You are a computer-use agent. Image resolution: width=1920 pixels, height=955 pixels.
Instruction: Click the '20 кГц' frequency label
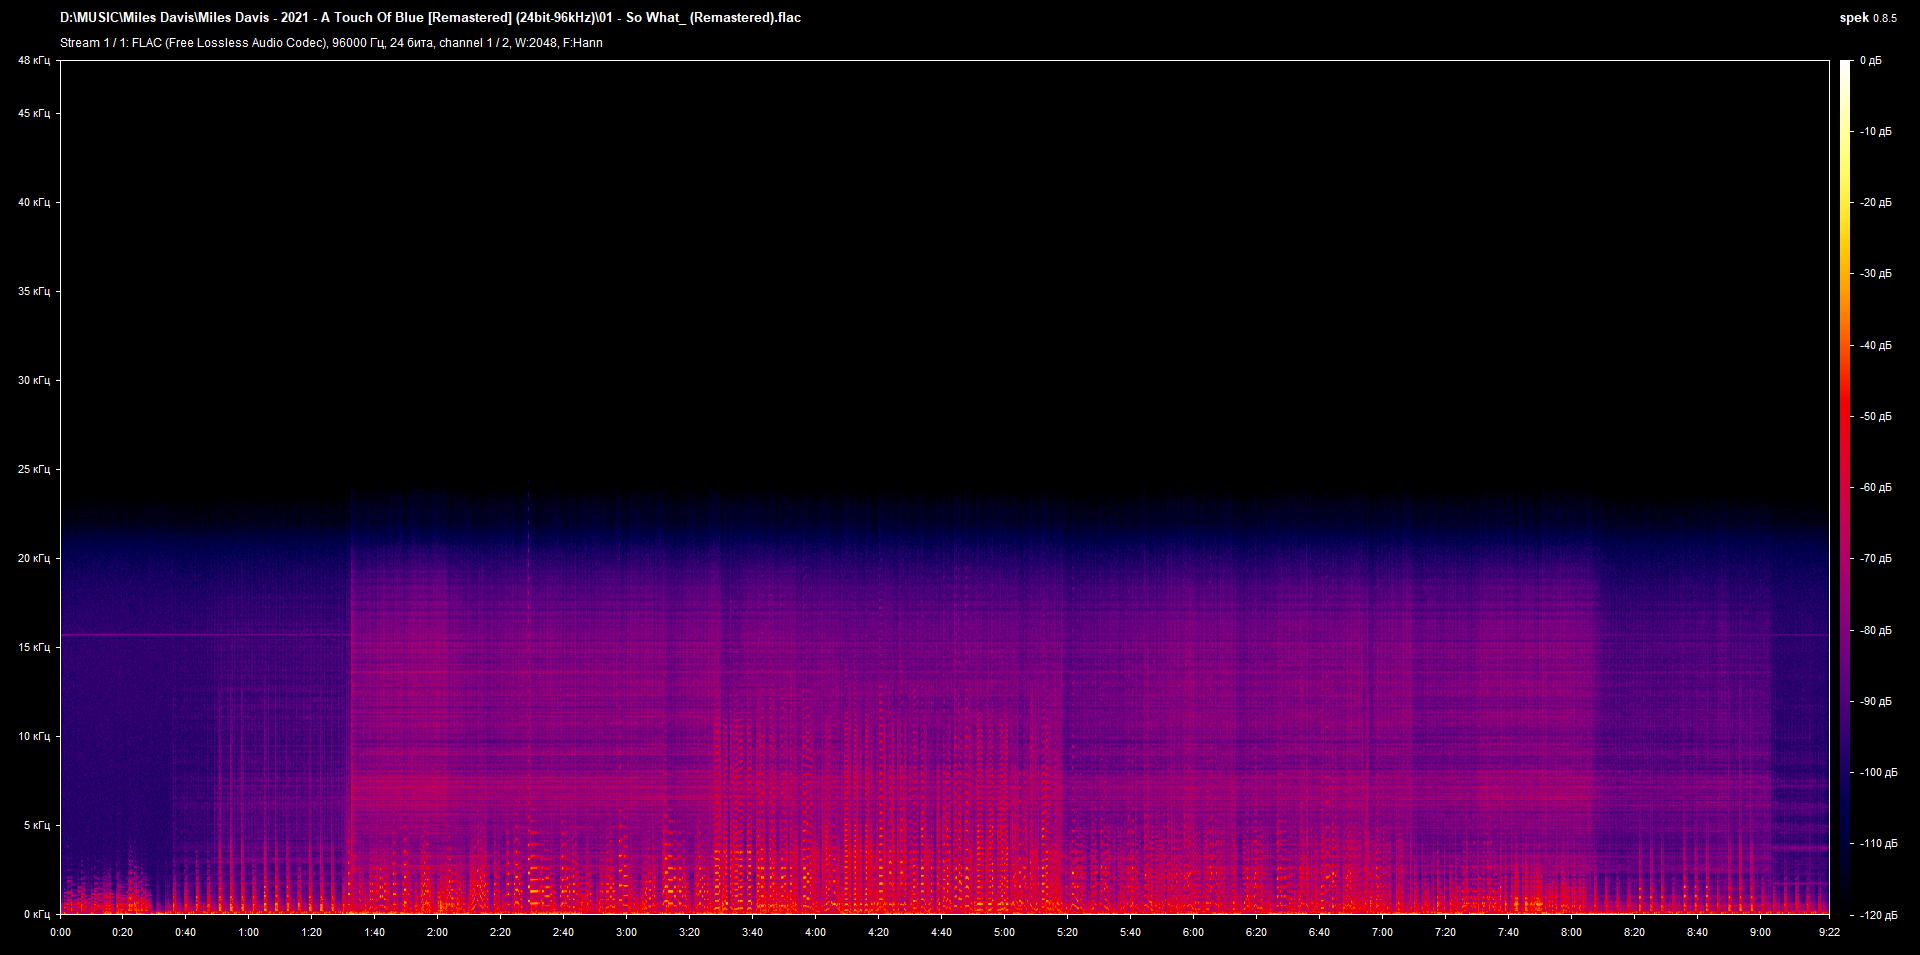34,559
